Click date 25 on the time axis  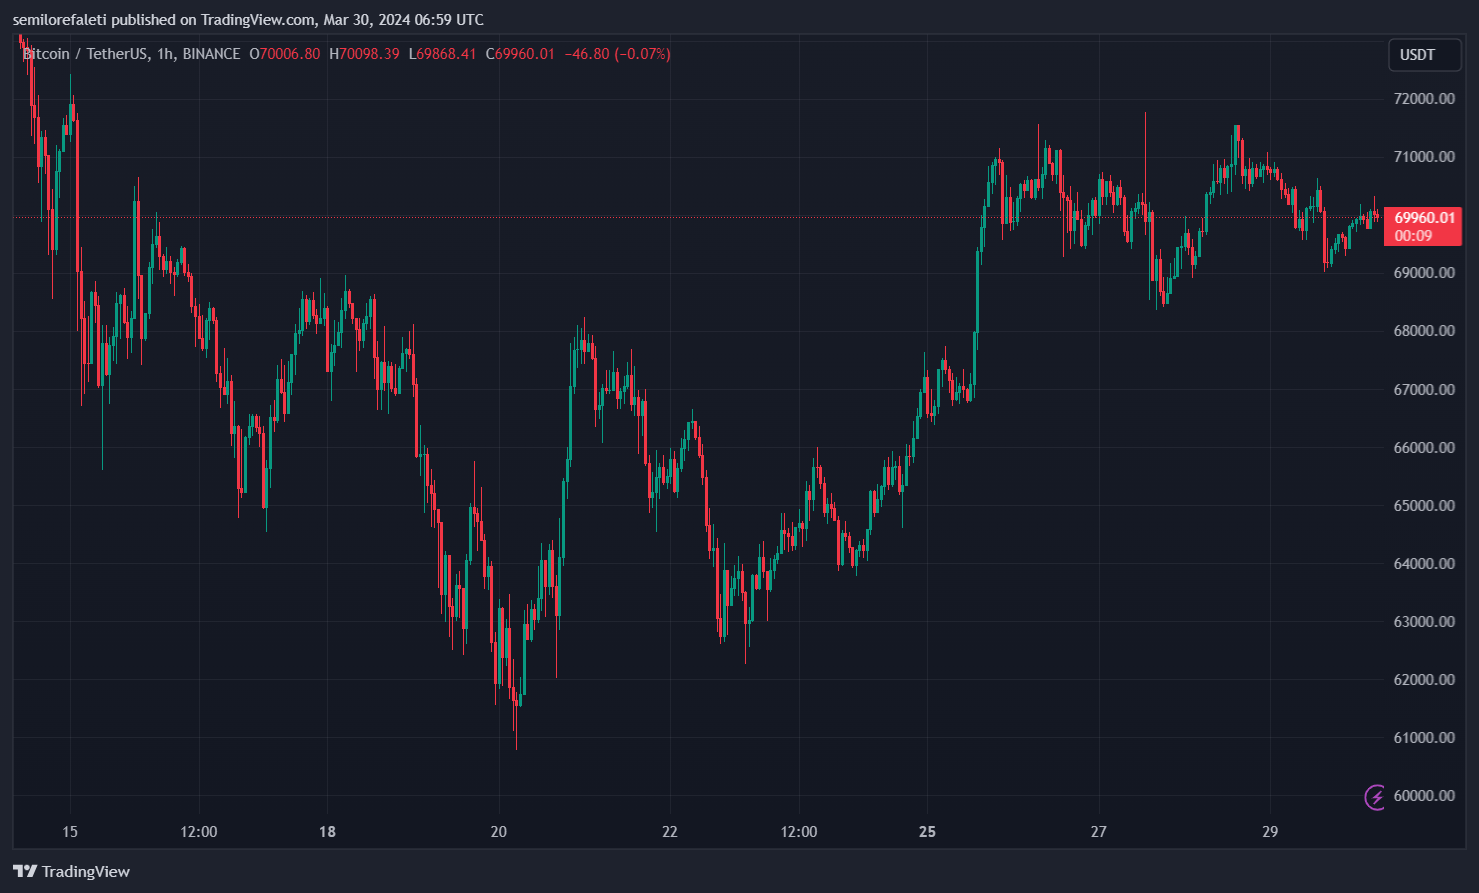pyautogui.click(x=928, y=832)
